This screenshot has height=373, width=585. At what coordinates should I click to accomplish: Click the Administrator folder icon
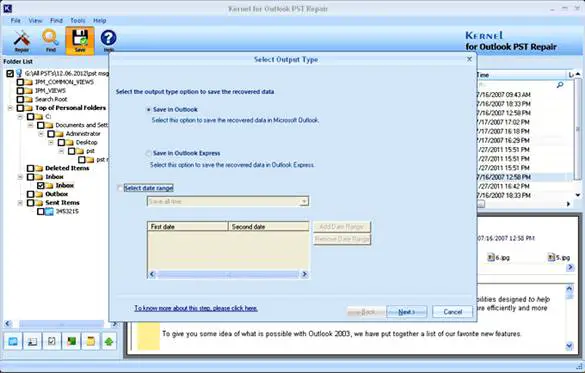tap(59, 134)
